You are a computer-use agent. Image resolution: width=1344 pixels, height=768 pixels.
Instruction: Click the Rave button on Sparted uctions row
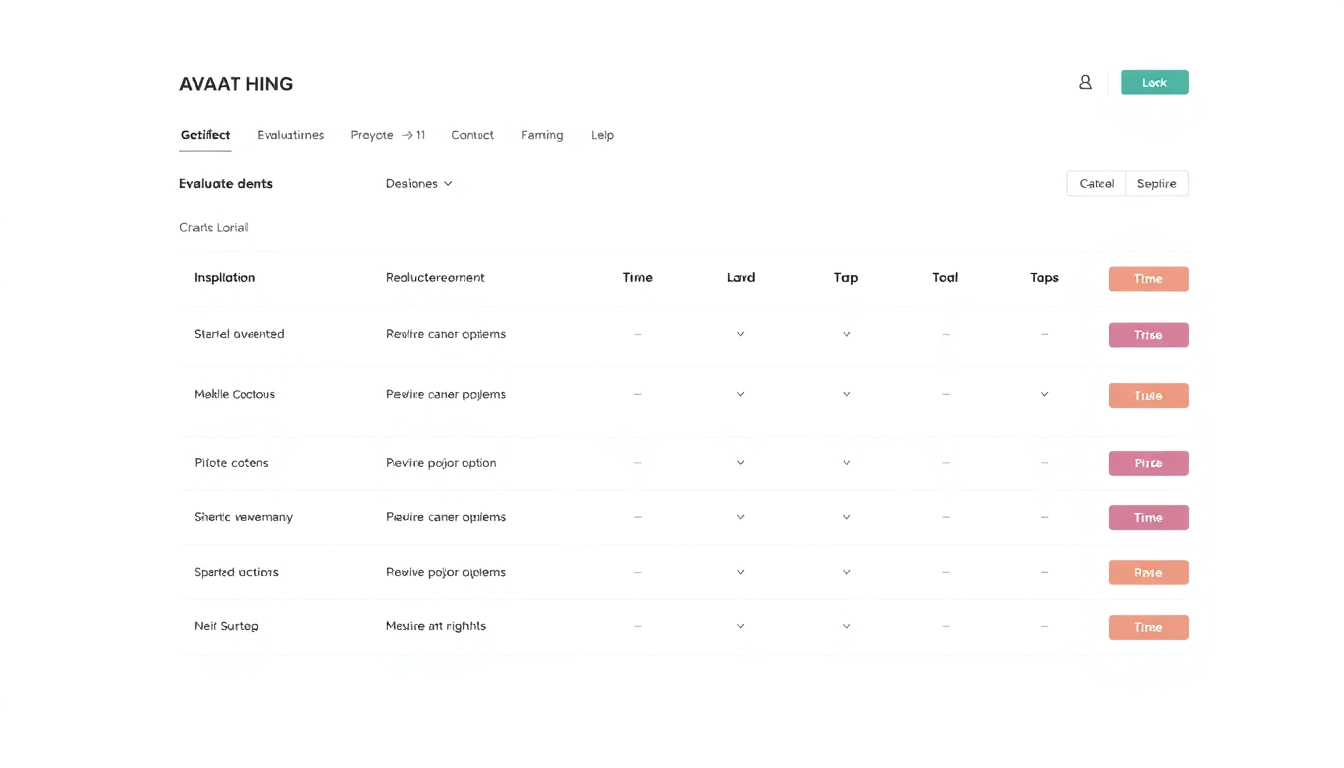tap(1148, 572)
